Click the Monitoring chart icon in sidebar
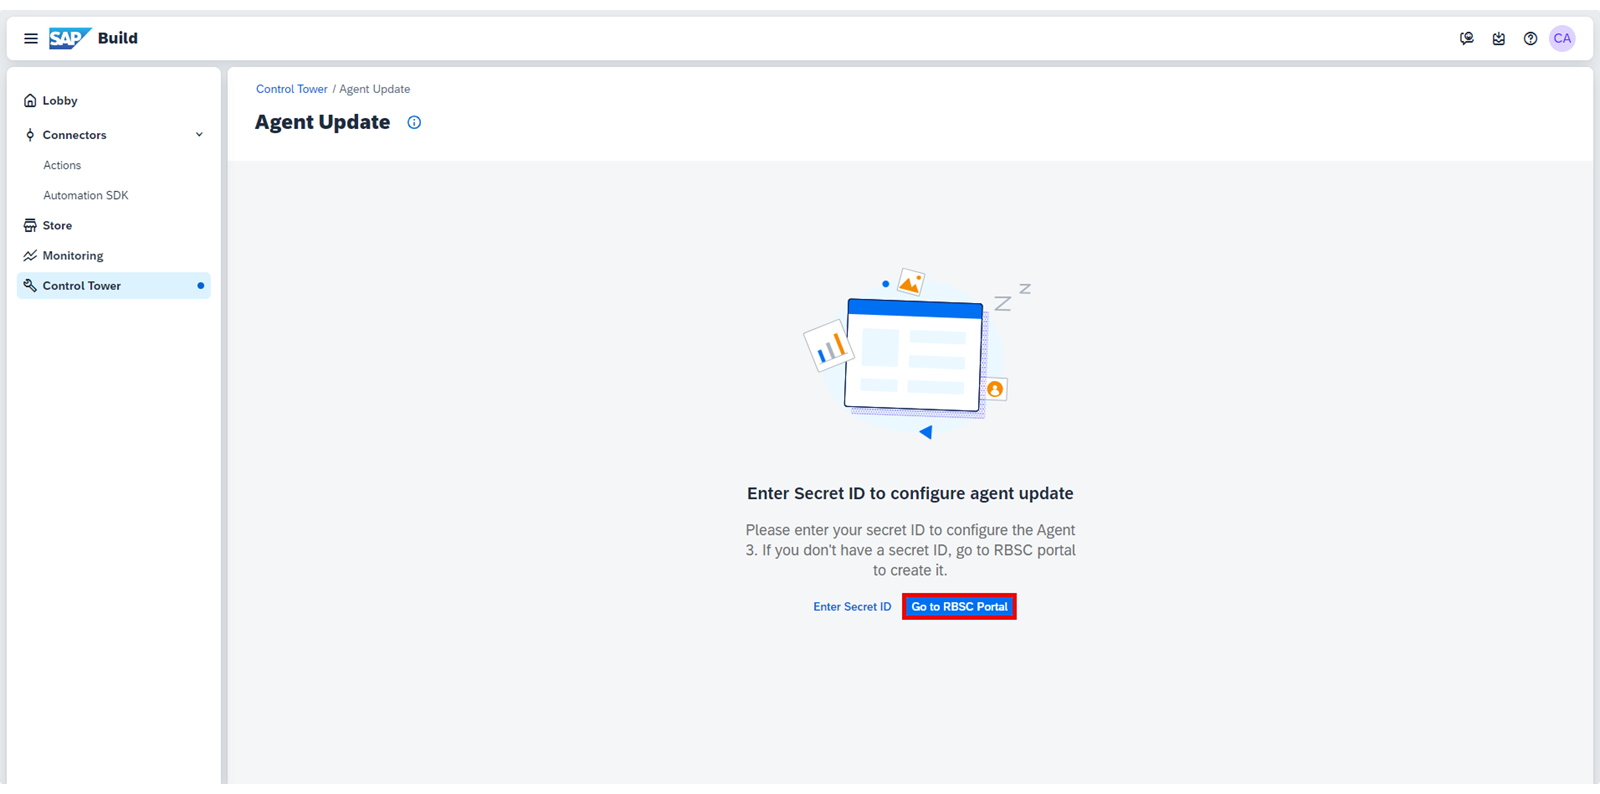Image resolution: width=1600 pixels, height=794 pixels. [x=30, y=255]
